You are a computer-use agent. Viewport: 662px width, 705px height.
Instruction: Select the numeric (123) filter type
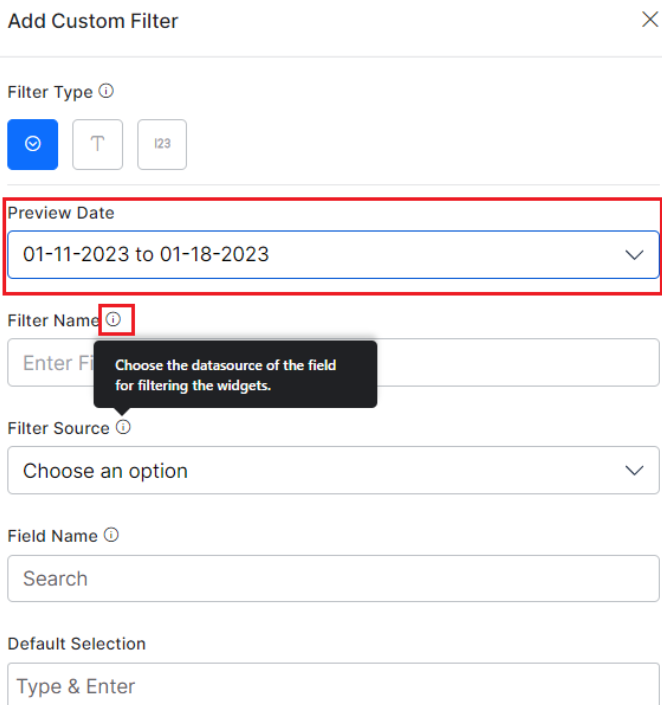(162, 144)
